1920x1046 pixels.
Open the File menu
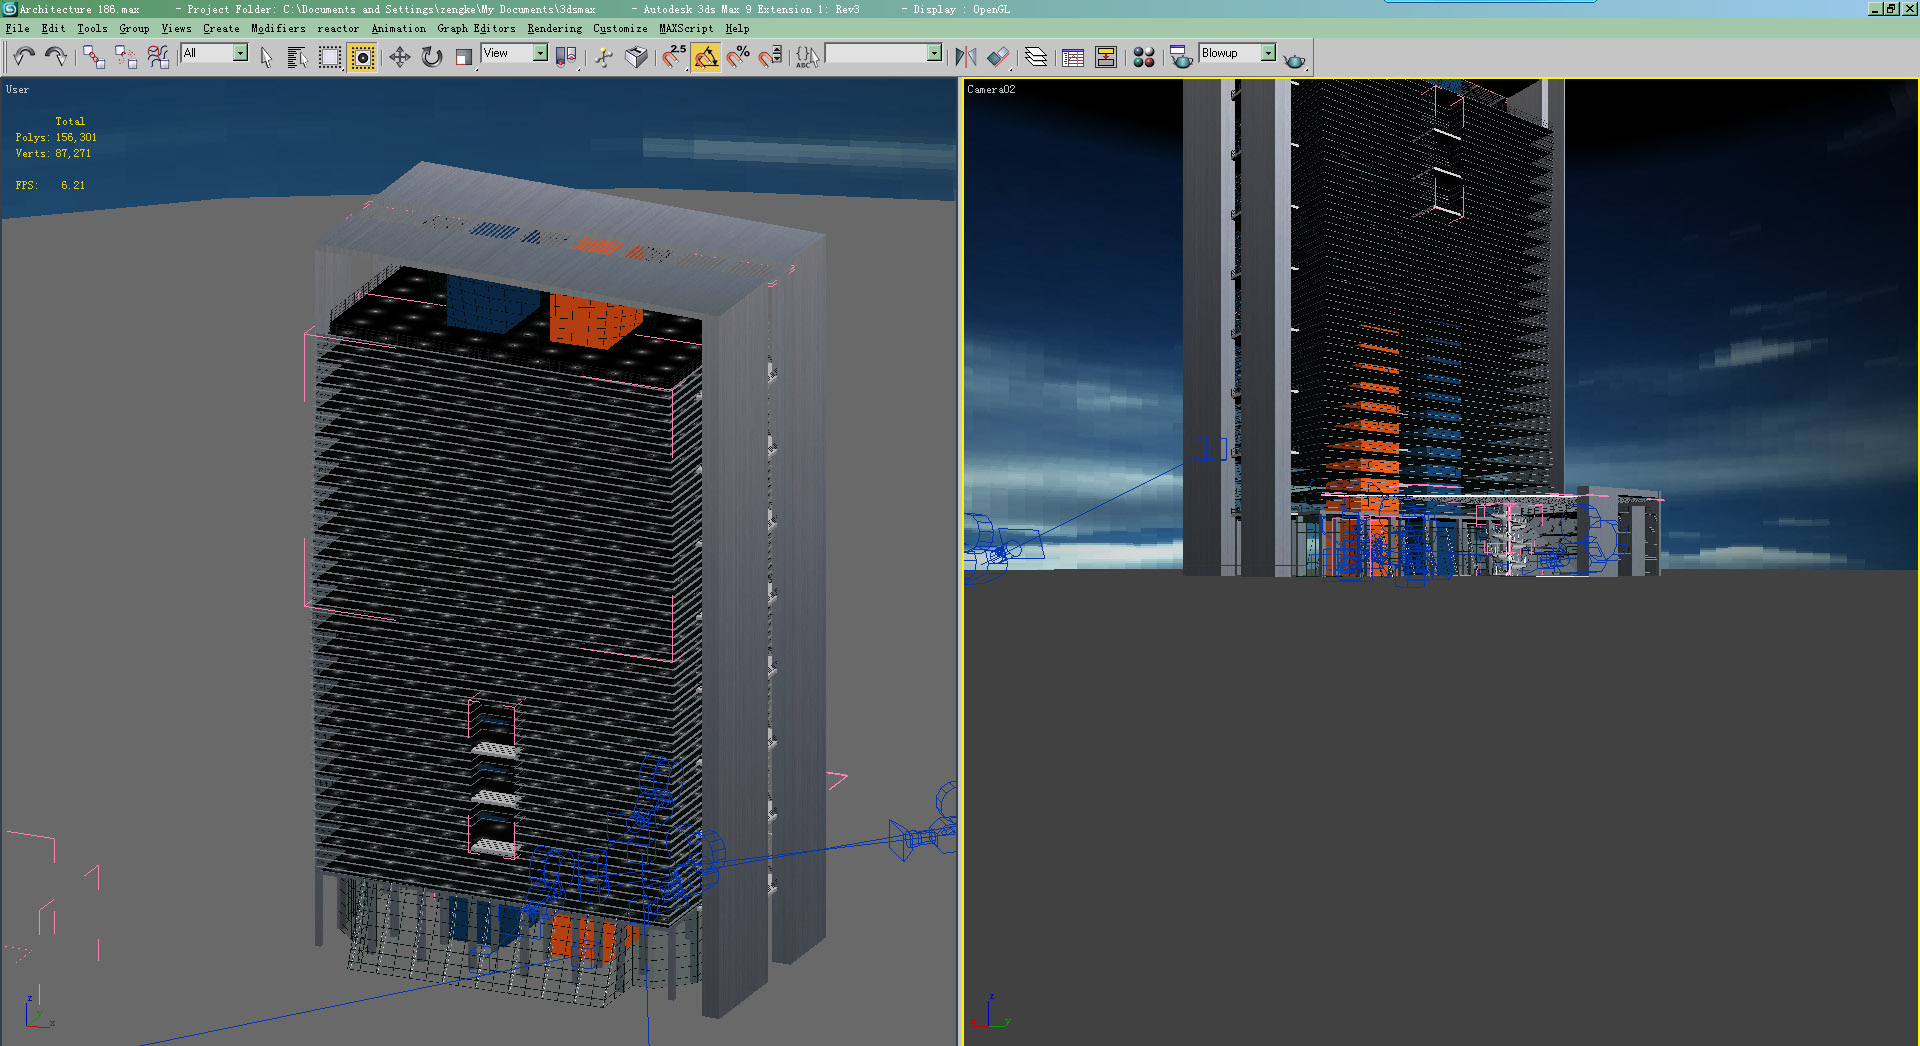coord(17,28)
